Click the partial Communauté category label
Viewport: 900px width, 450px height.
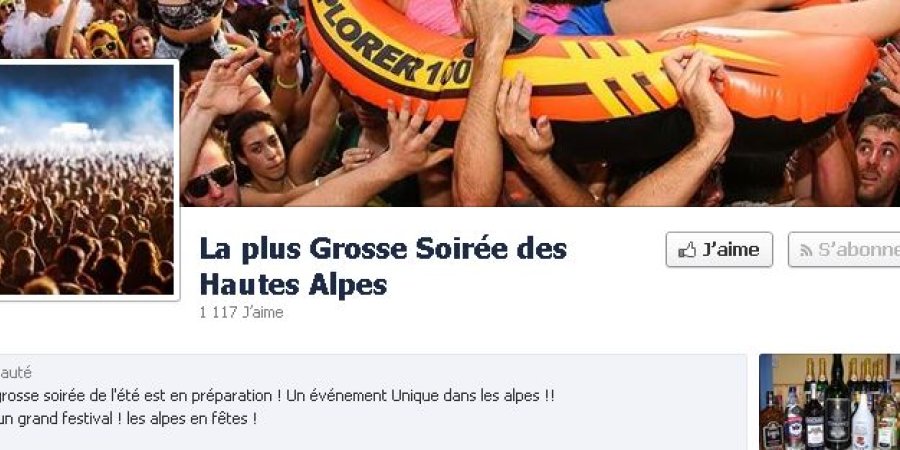(15, 373)
